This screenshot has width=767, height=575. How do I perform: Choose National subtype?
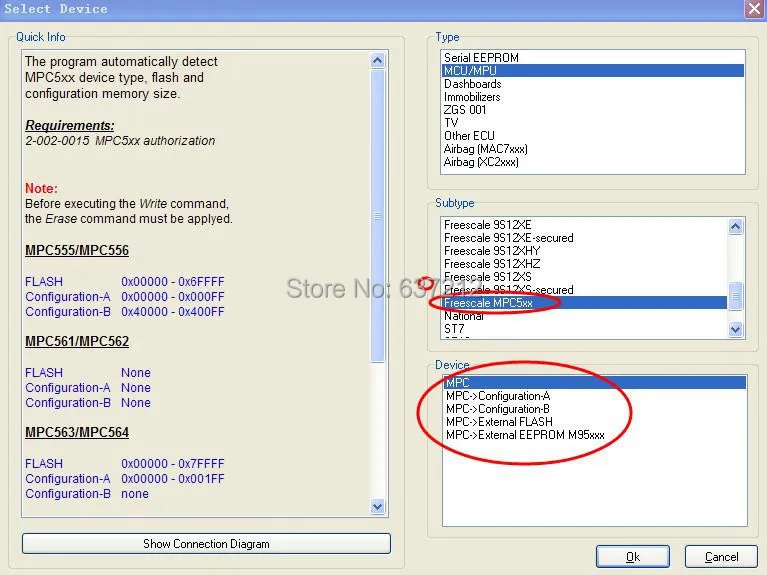tap(585, 316)
